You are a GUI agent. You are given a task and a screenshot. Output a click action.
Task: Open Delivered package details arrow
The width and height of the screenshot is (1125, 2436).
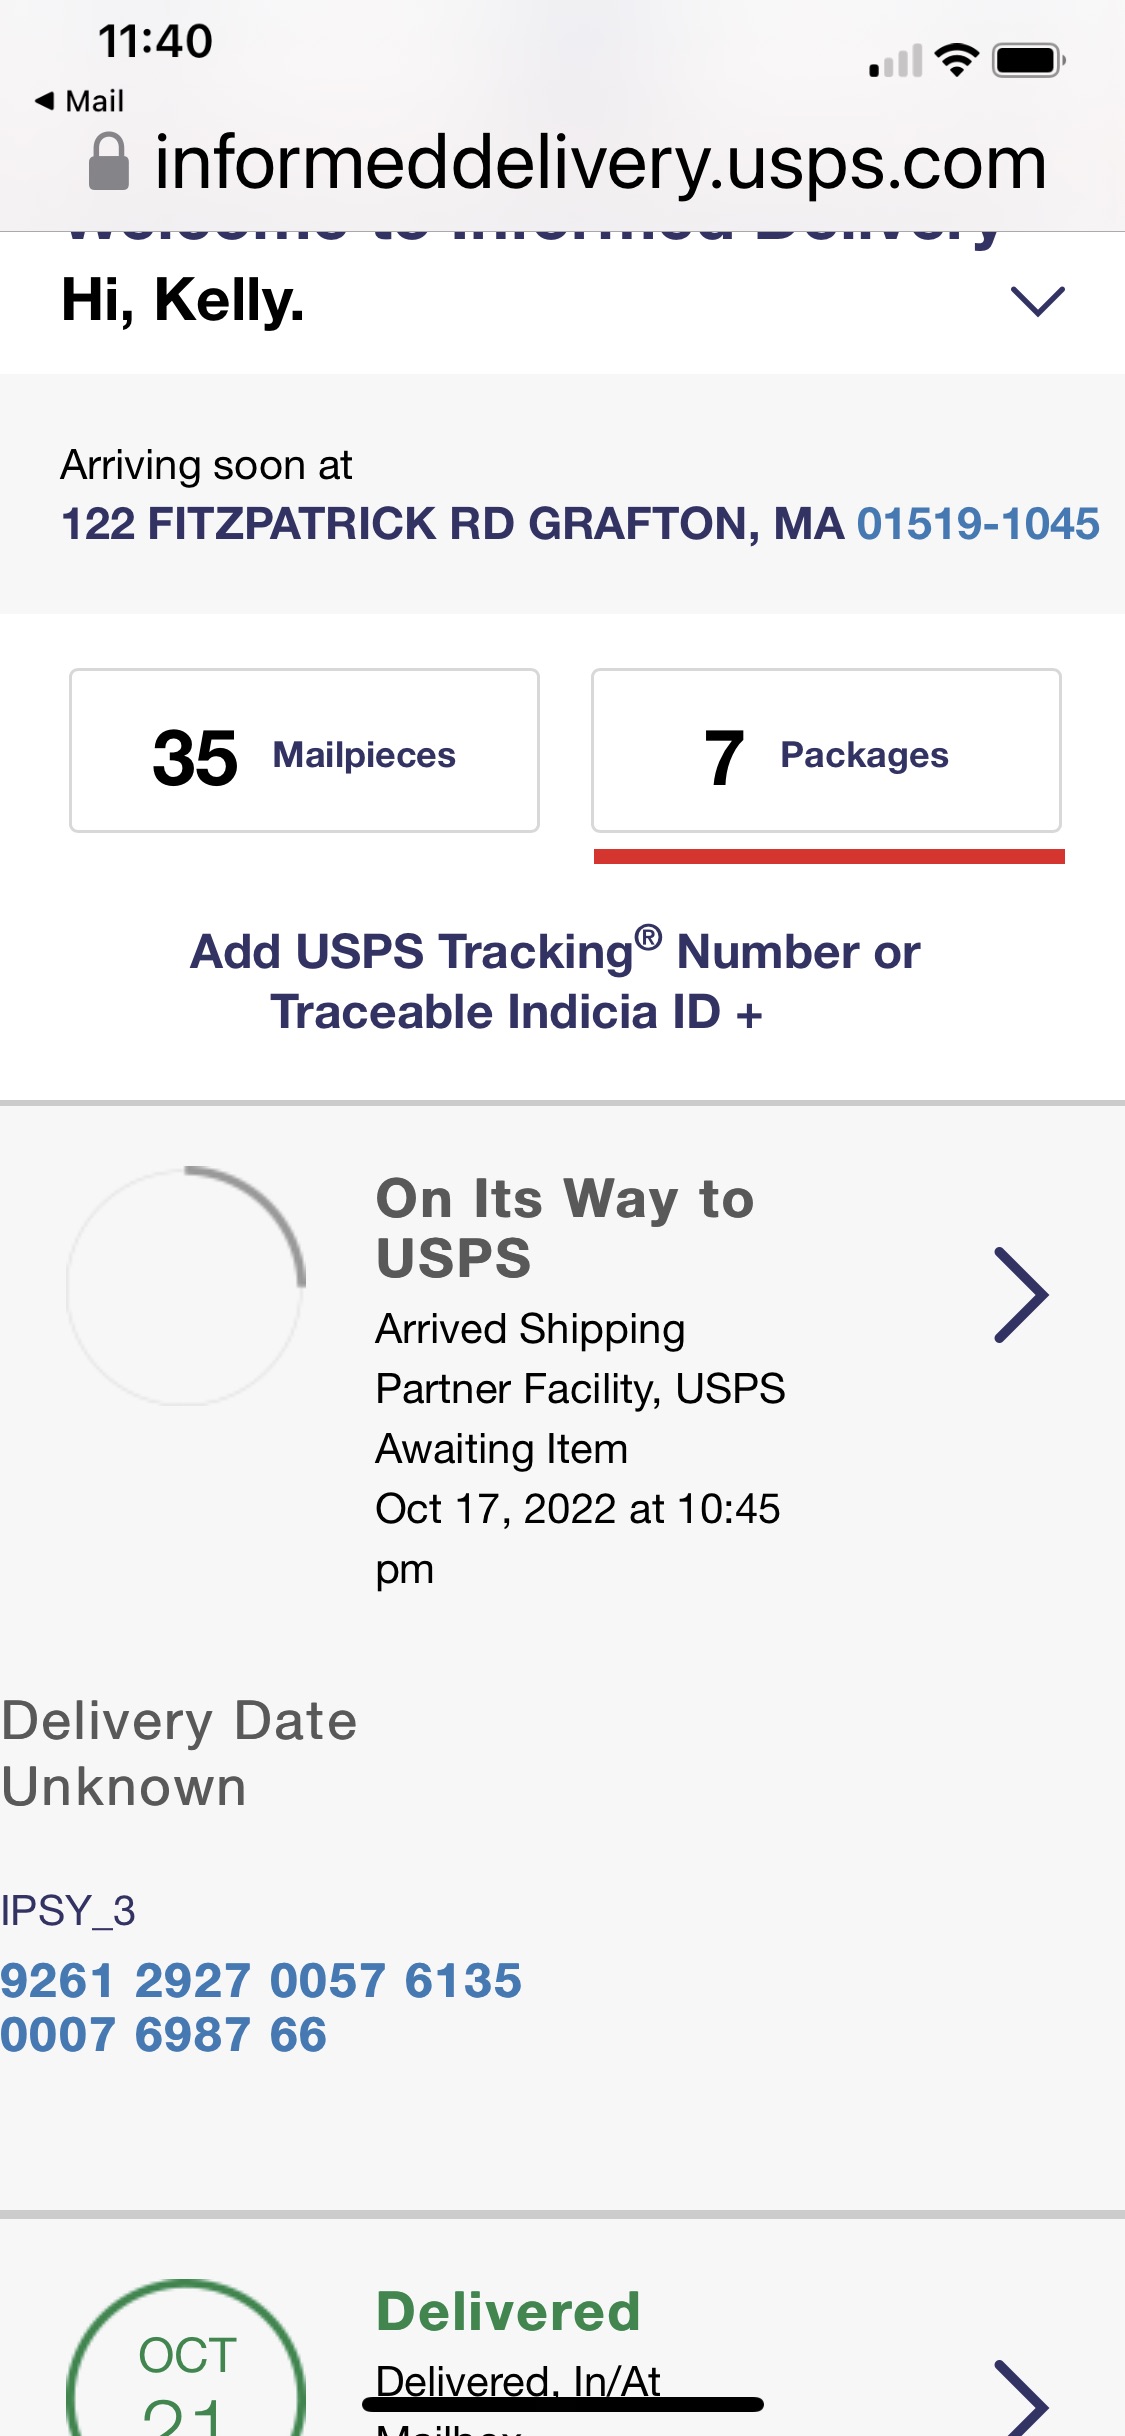coord(1020,2400)
